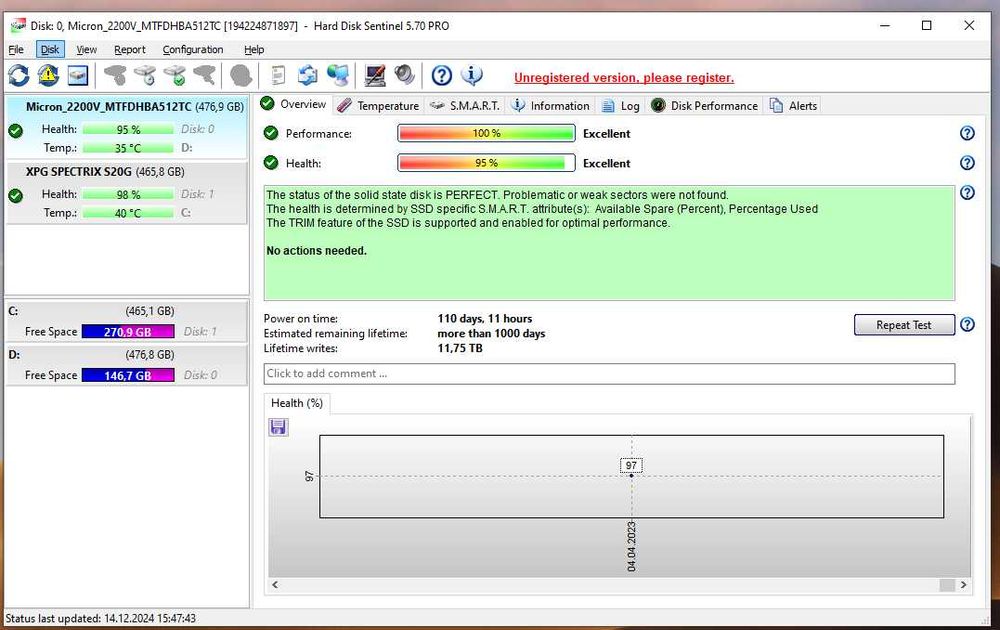Select the XPG SPECTRIX S20G disk entry
1000x630 pixels.
126,193
